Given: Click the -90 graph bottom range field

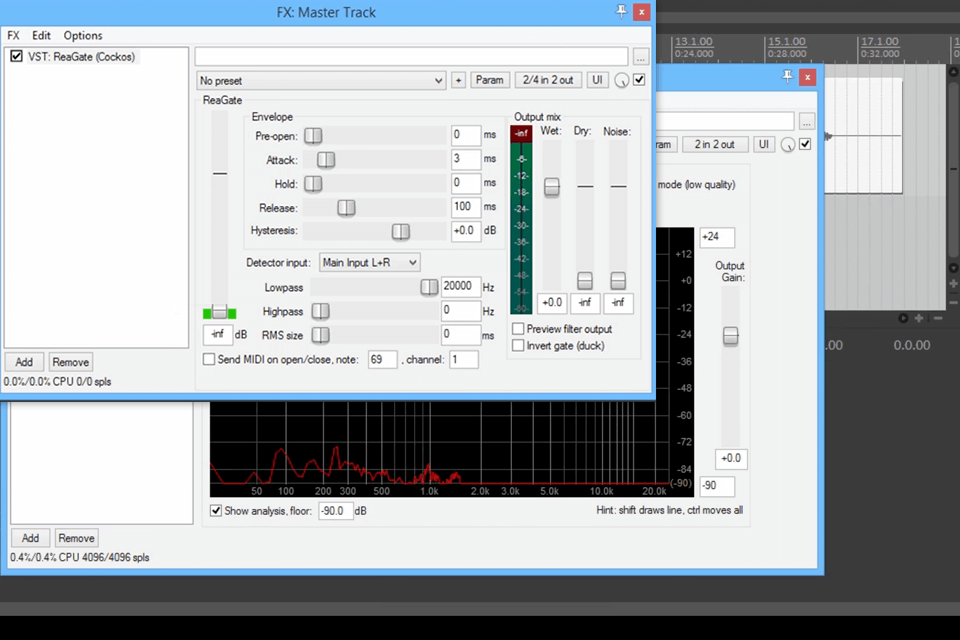Looking at the screenshot, I should pos(717,486).
